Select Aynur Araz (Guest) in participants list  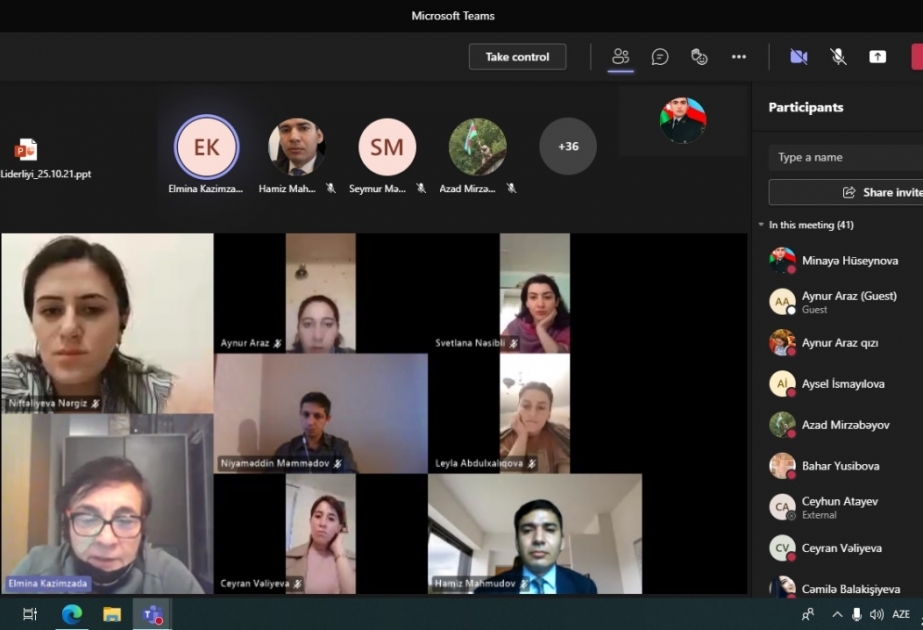840,301
